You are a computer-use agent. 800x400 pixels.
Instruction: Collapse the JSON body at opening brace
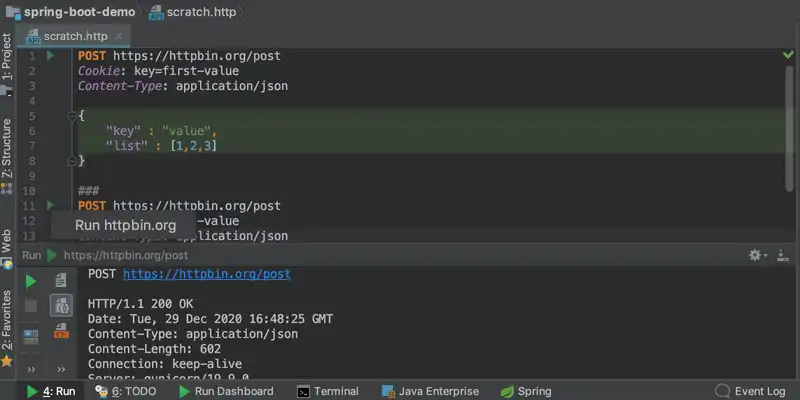tap(71, 116)
